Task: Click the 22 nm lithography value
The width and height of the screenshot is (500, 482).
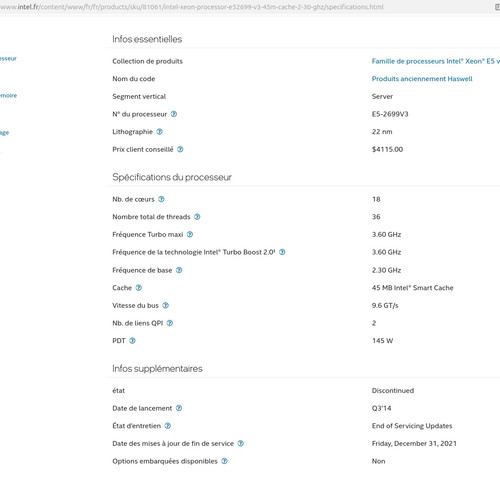Action: [x=382, y=132]
